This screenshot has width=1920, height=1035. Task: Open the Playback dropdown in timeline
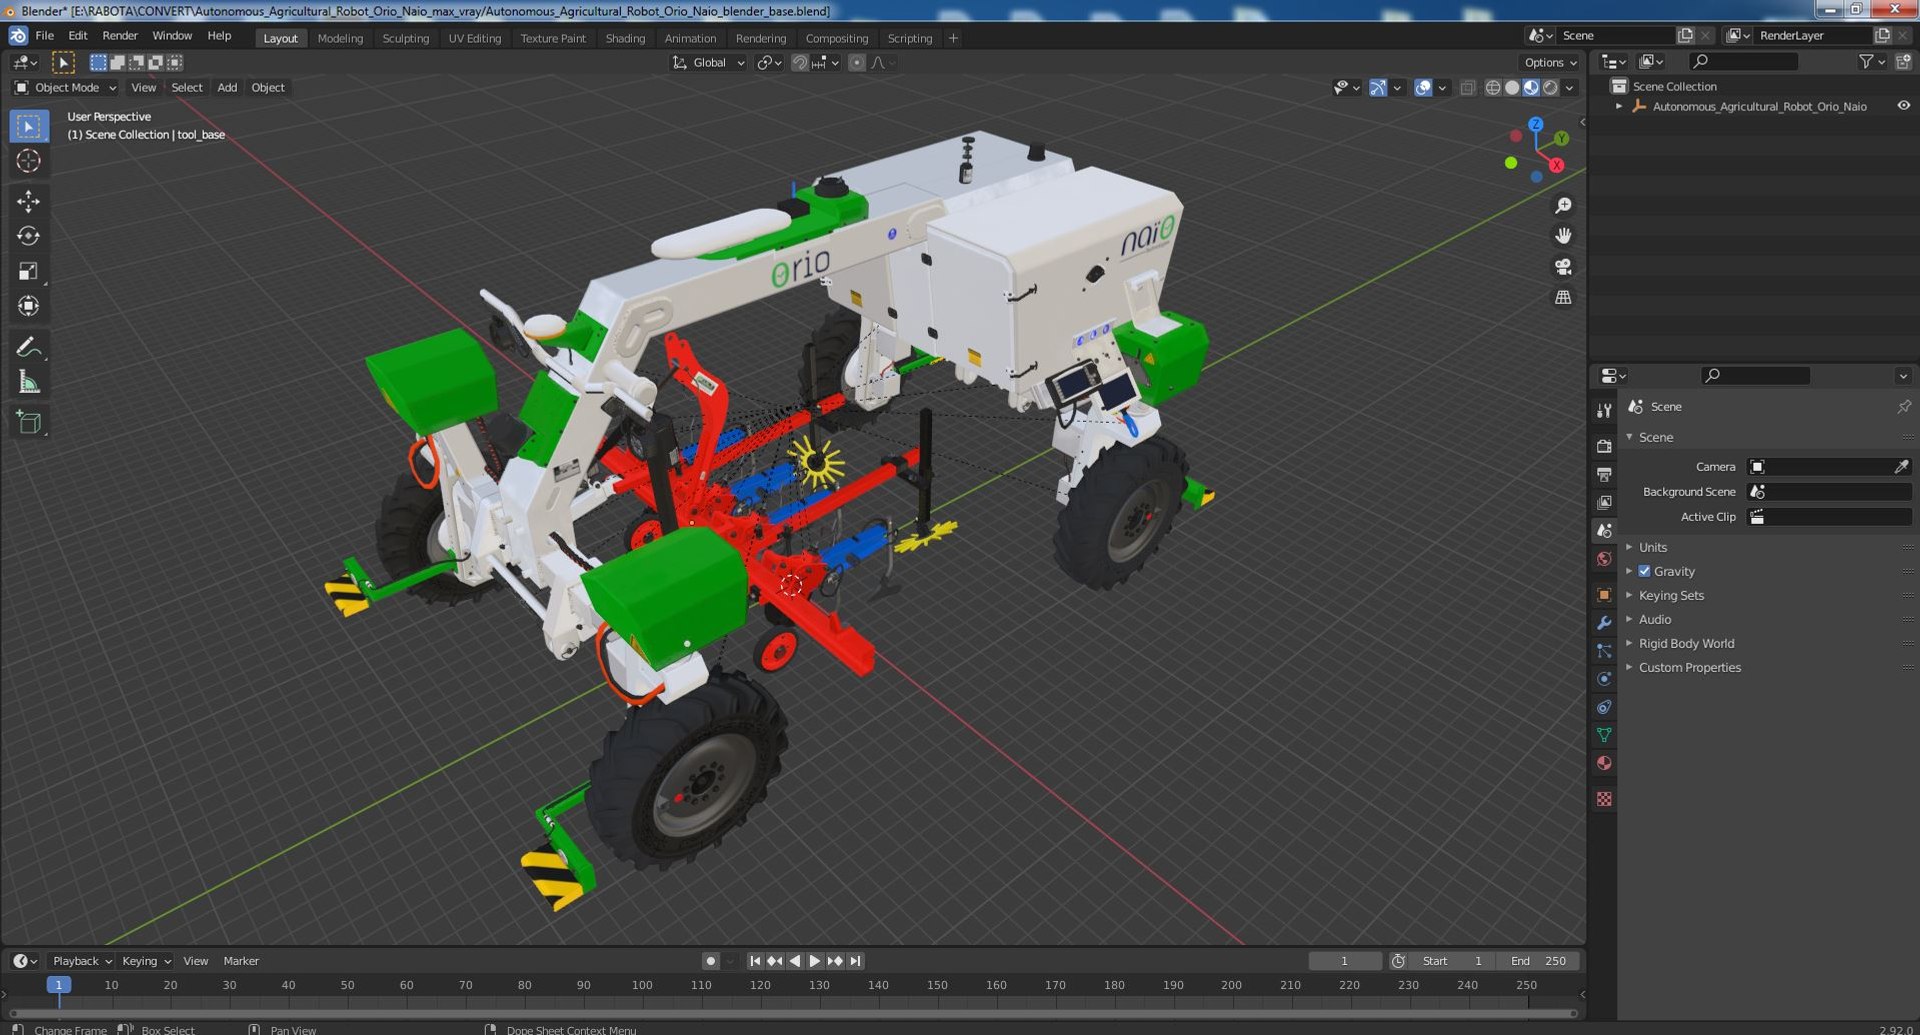(81, 961)
